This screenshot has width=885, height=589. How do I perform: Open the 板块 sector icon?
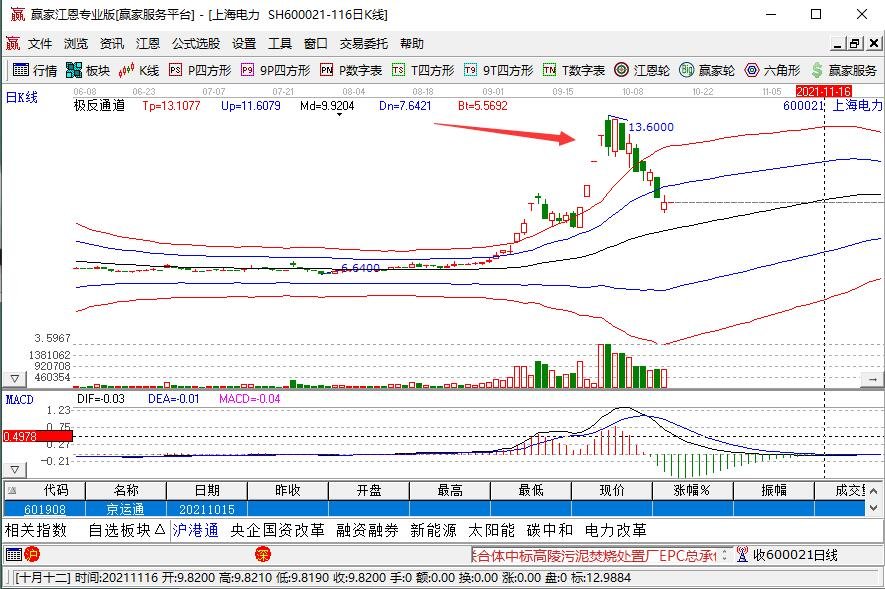88,70
